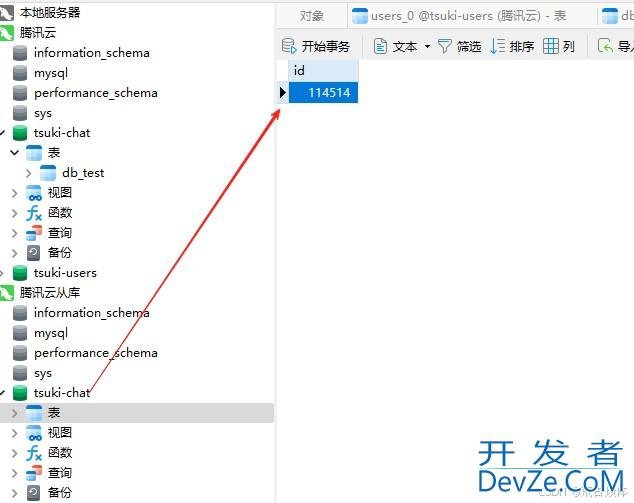Expand highlighted 表 node under 腾讯云从库
634x503 pixels.
(15, 413)
